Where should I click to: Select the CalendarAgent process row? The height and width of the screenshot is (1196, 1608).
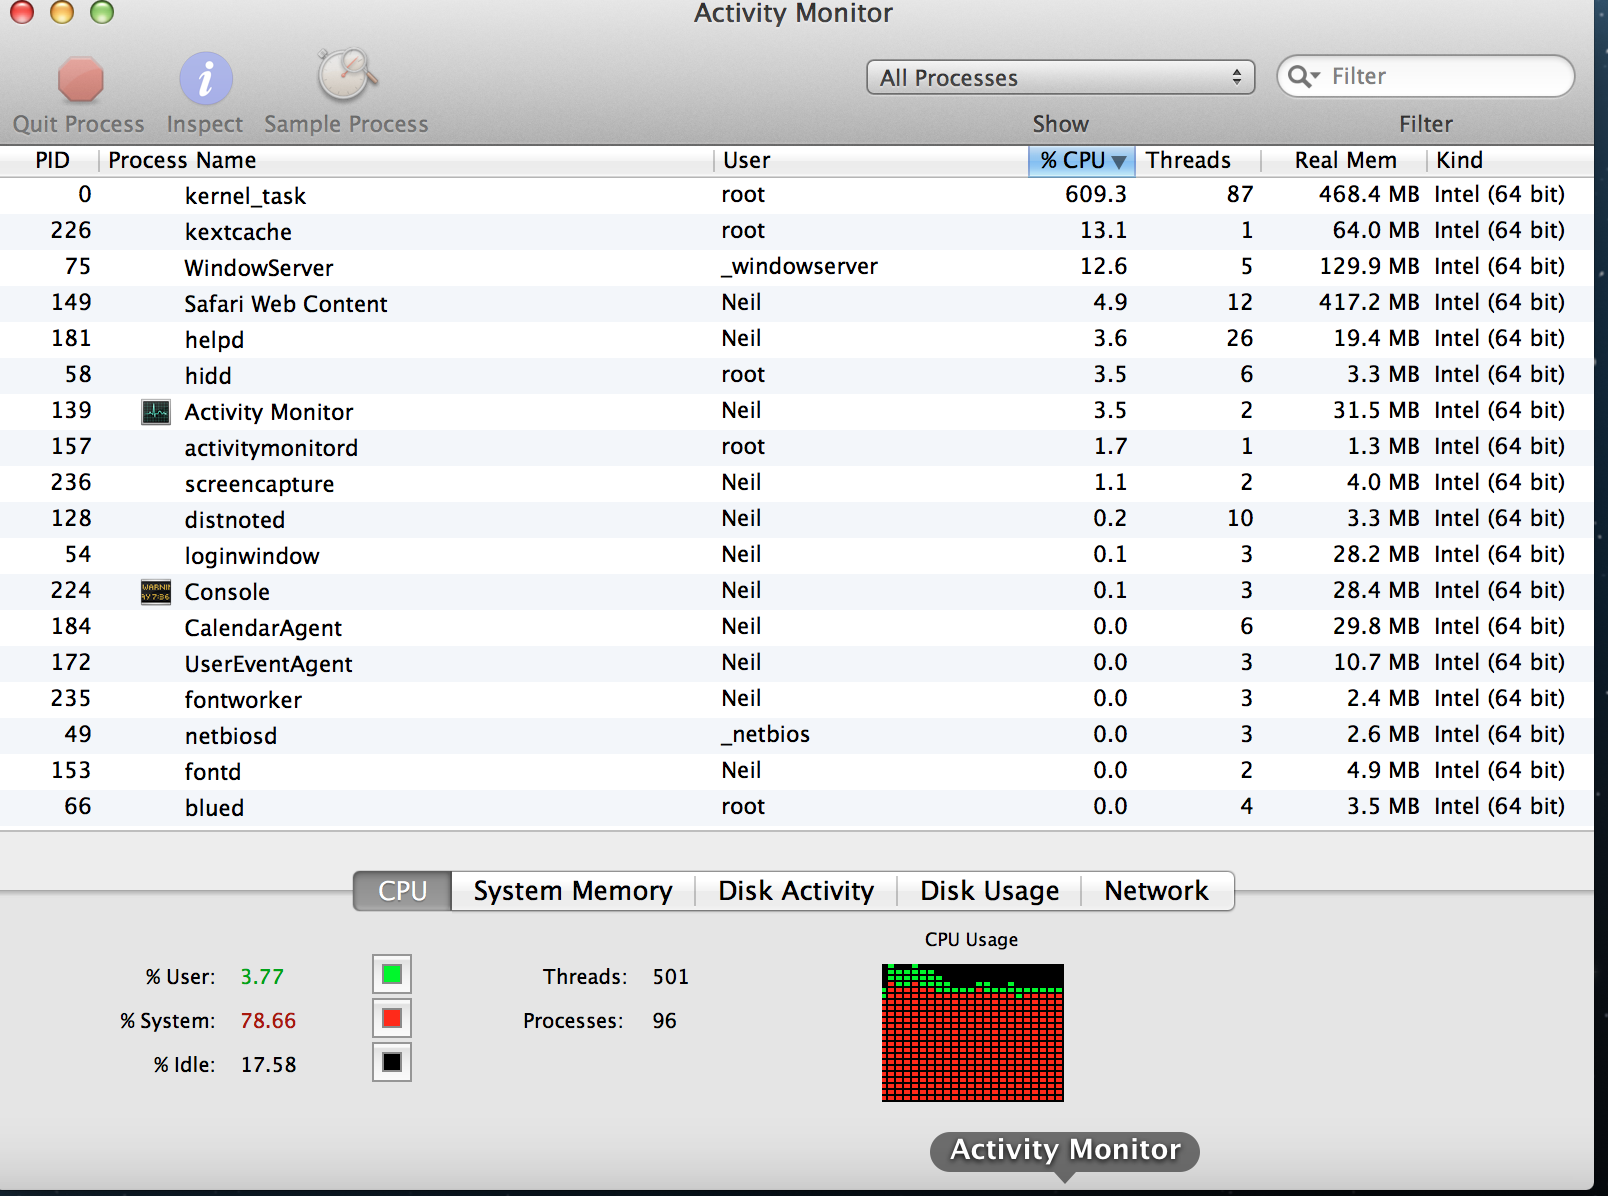click(x=797, y=627)
